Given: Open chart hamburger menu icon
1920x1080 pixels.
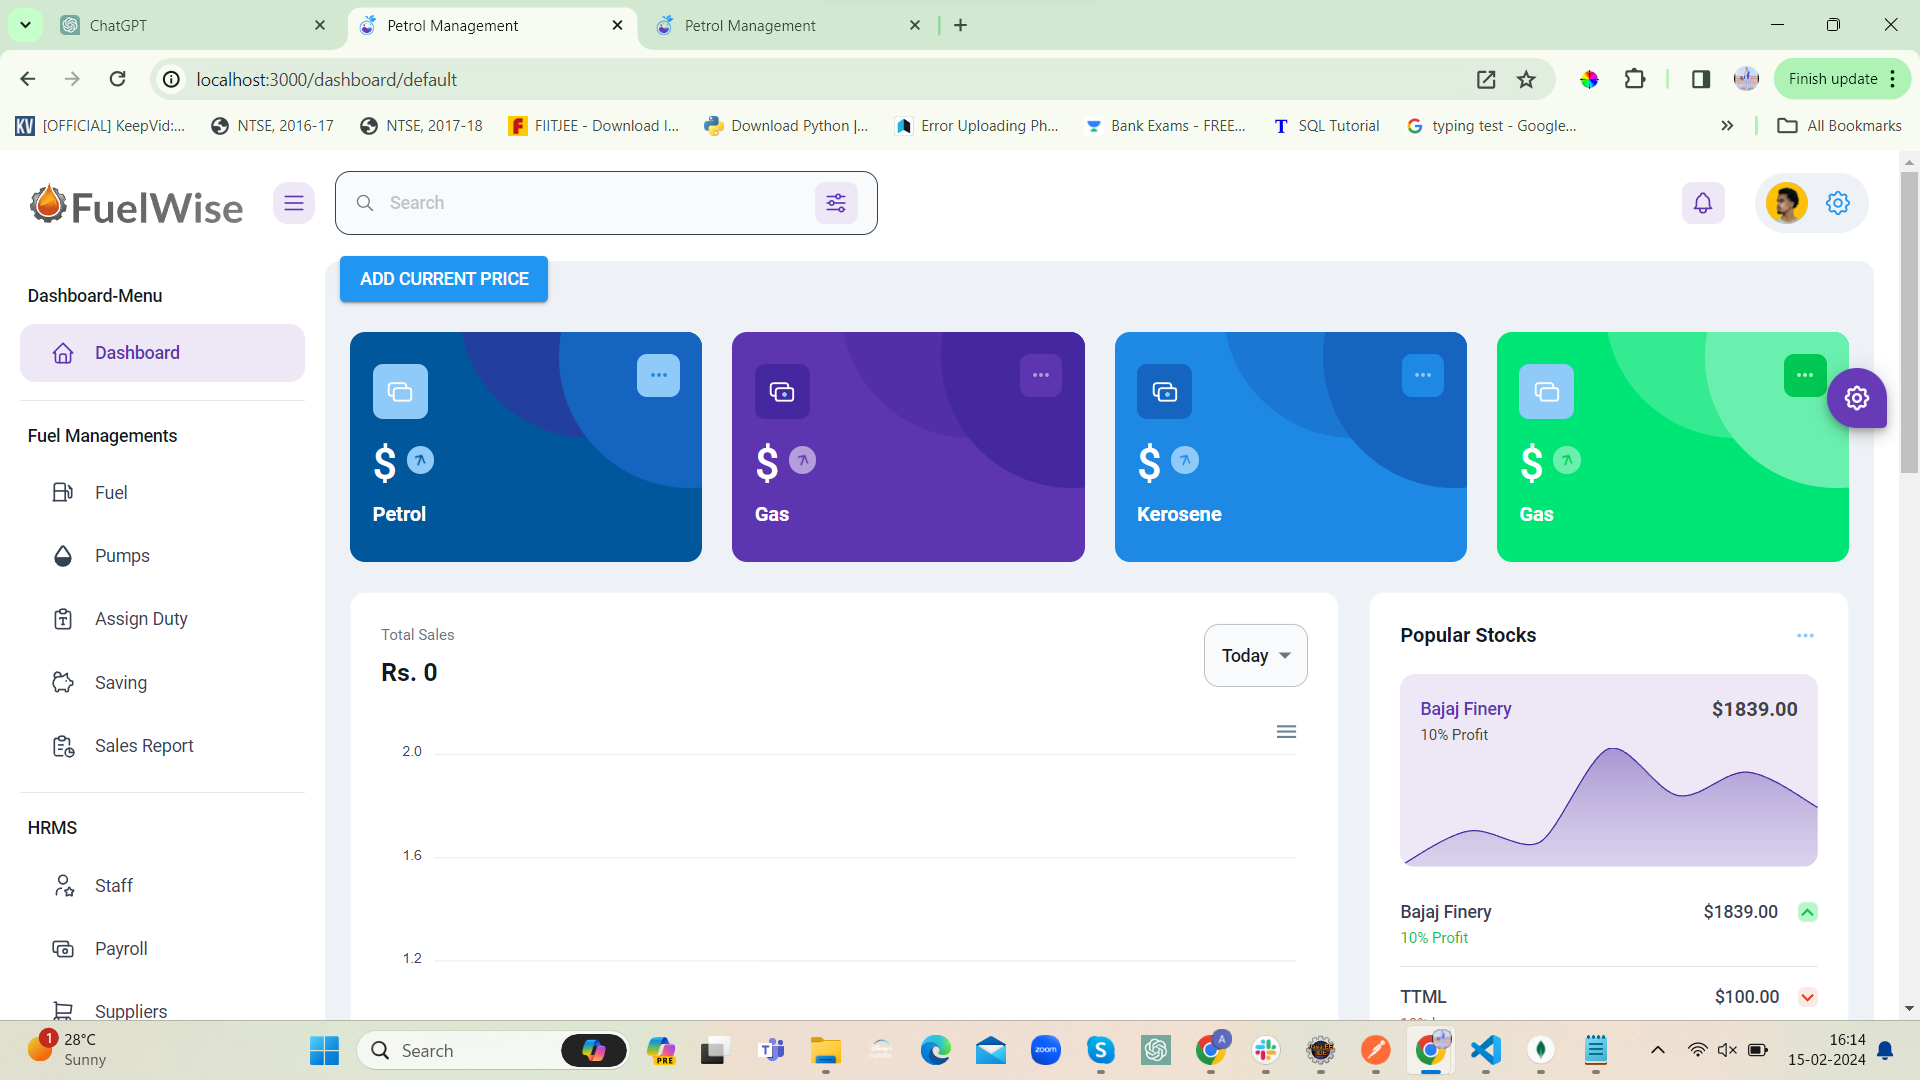Looking at the screenshot, I should point(1286,732).
